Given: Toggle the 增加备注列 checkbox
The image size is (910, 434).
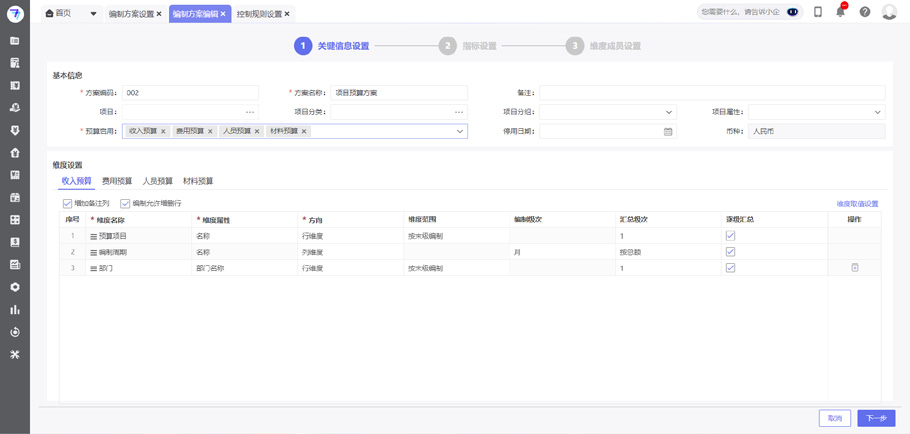Looking at the screenshot, I should coord(68,203).
